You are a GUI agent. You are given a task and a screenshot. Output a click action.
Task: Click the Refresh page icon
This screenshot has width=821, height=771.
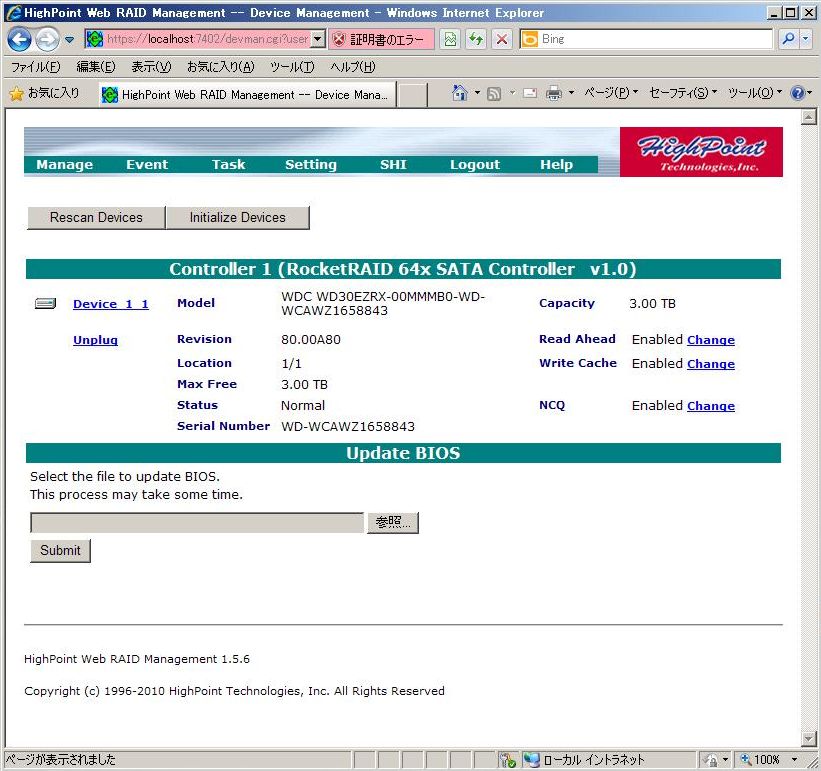pos(476,39)
